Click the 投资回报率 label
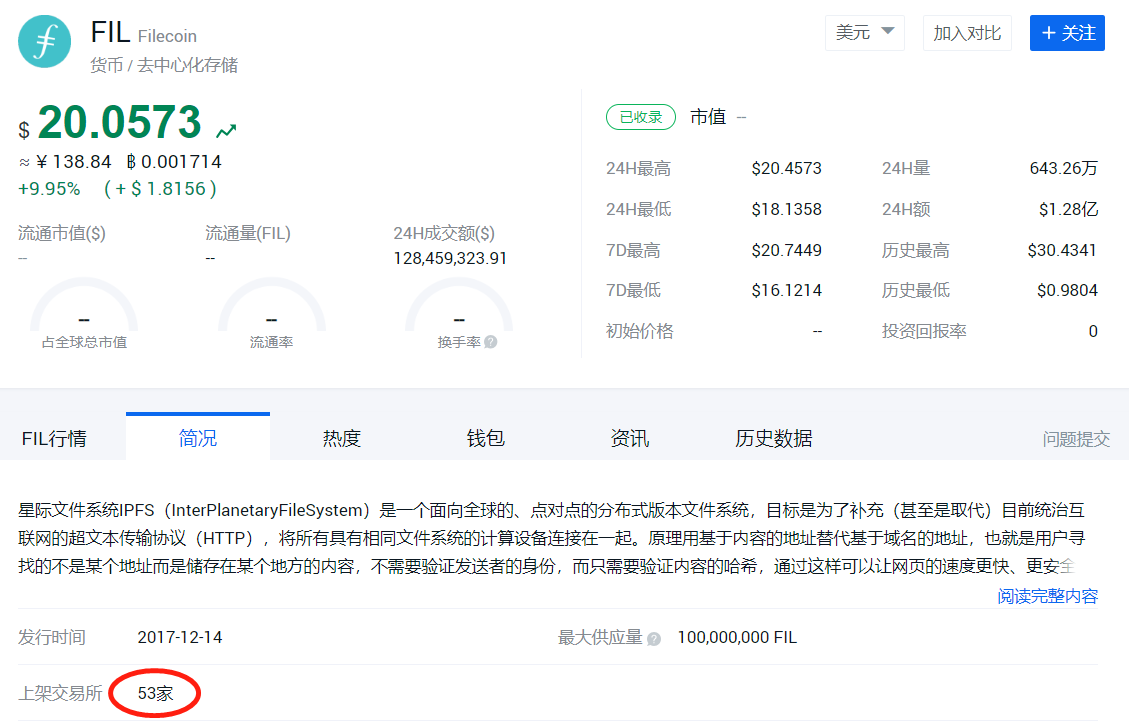Screen dimensions: 1129x724 (924, 331)
